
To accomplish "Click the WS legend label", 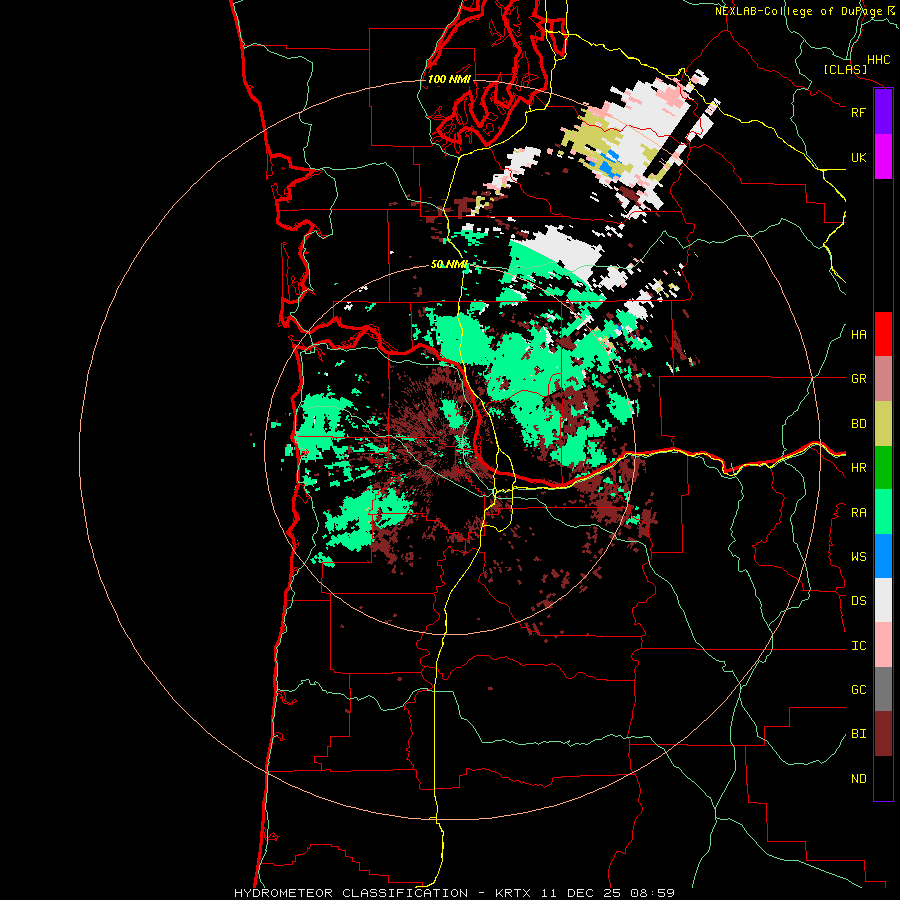I will (858, 557).
